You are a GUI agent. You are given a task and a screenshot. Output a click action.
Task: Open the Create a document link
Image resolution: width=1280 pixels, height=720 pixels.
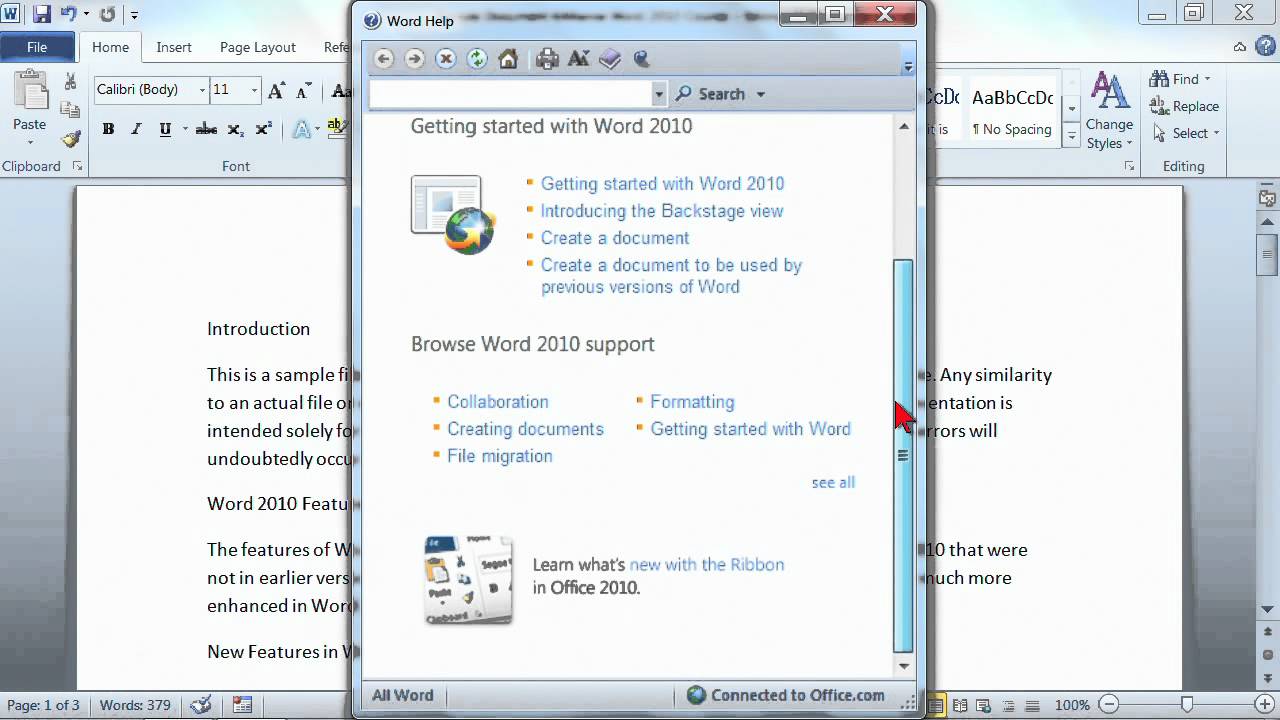click(615, 238)
